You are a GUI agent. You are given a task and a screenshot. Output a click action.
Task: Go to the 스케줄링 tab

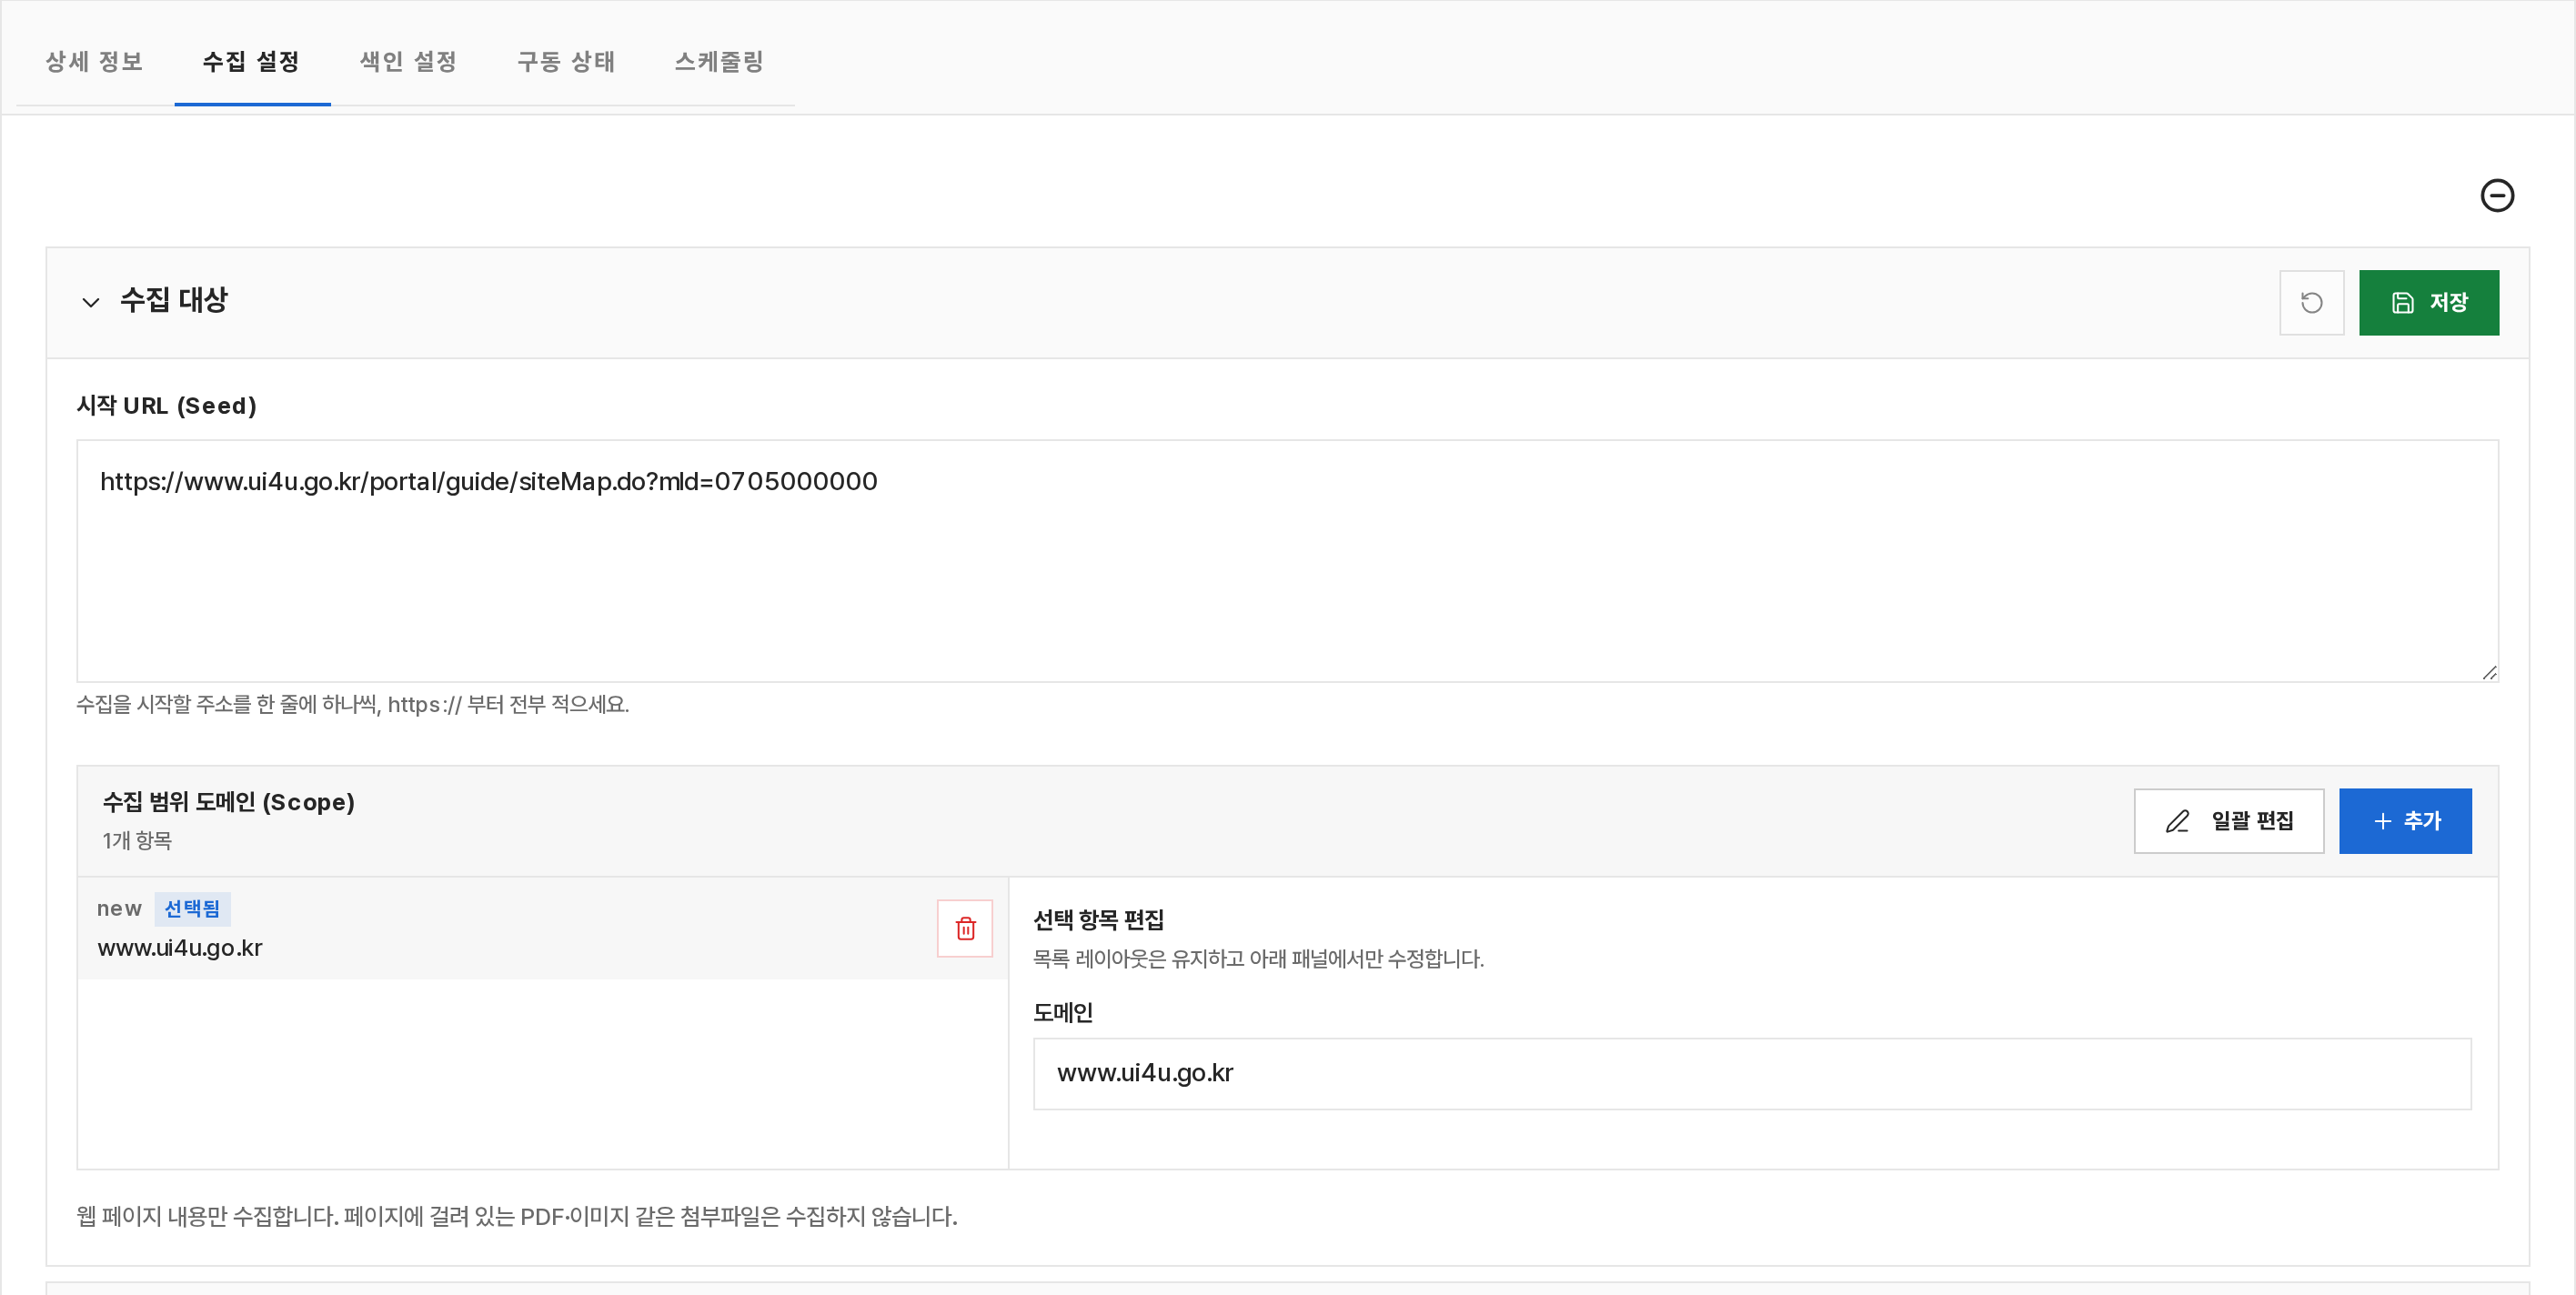click(720, 62)
